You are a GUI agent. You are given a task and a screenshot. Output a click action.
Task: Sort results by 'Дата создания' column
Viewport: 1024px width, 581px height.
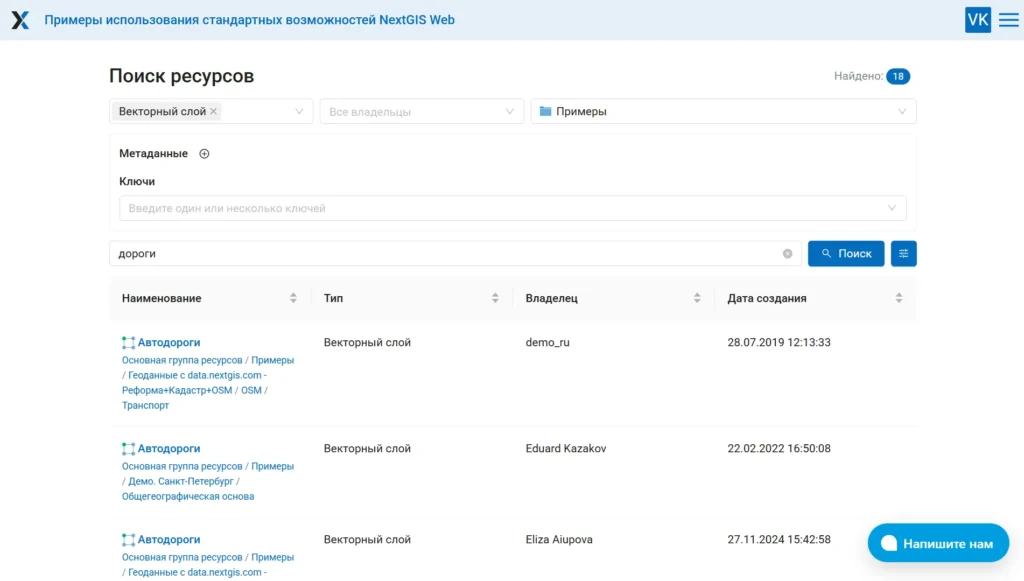pyautogui.click(x=815, y=298)
